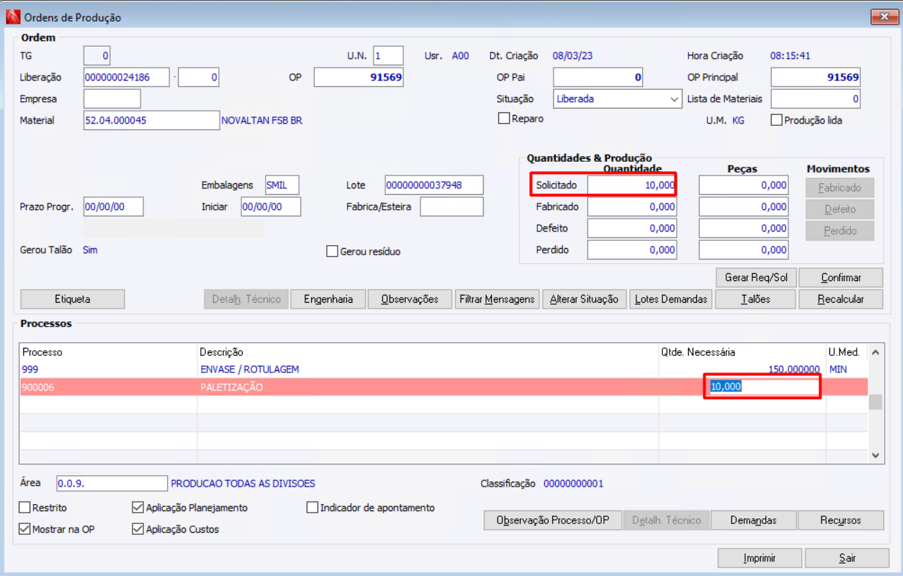
Task: Click Alterar Situação button
Action: point(584,299)
